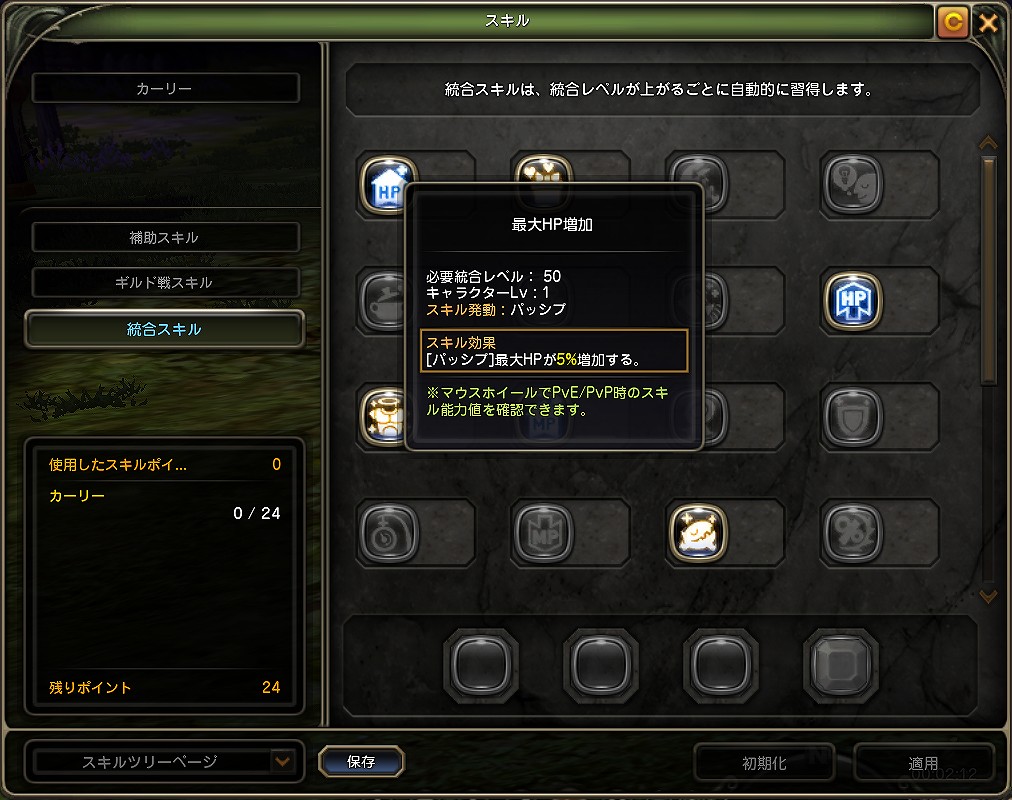Click the 初期化 reset button
The height and width of the screenshot is (800, 1012).
[x=764, y=763]
